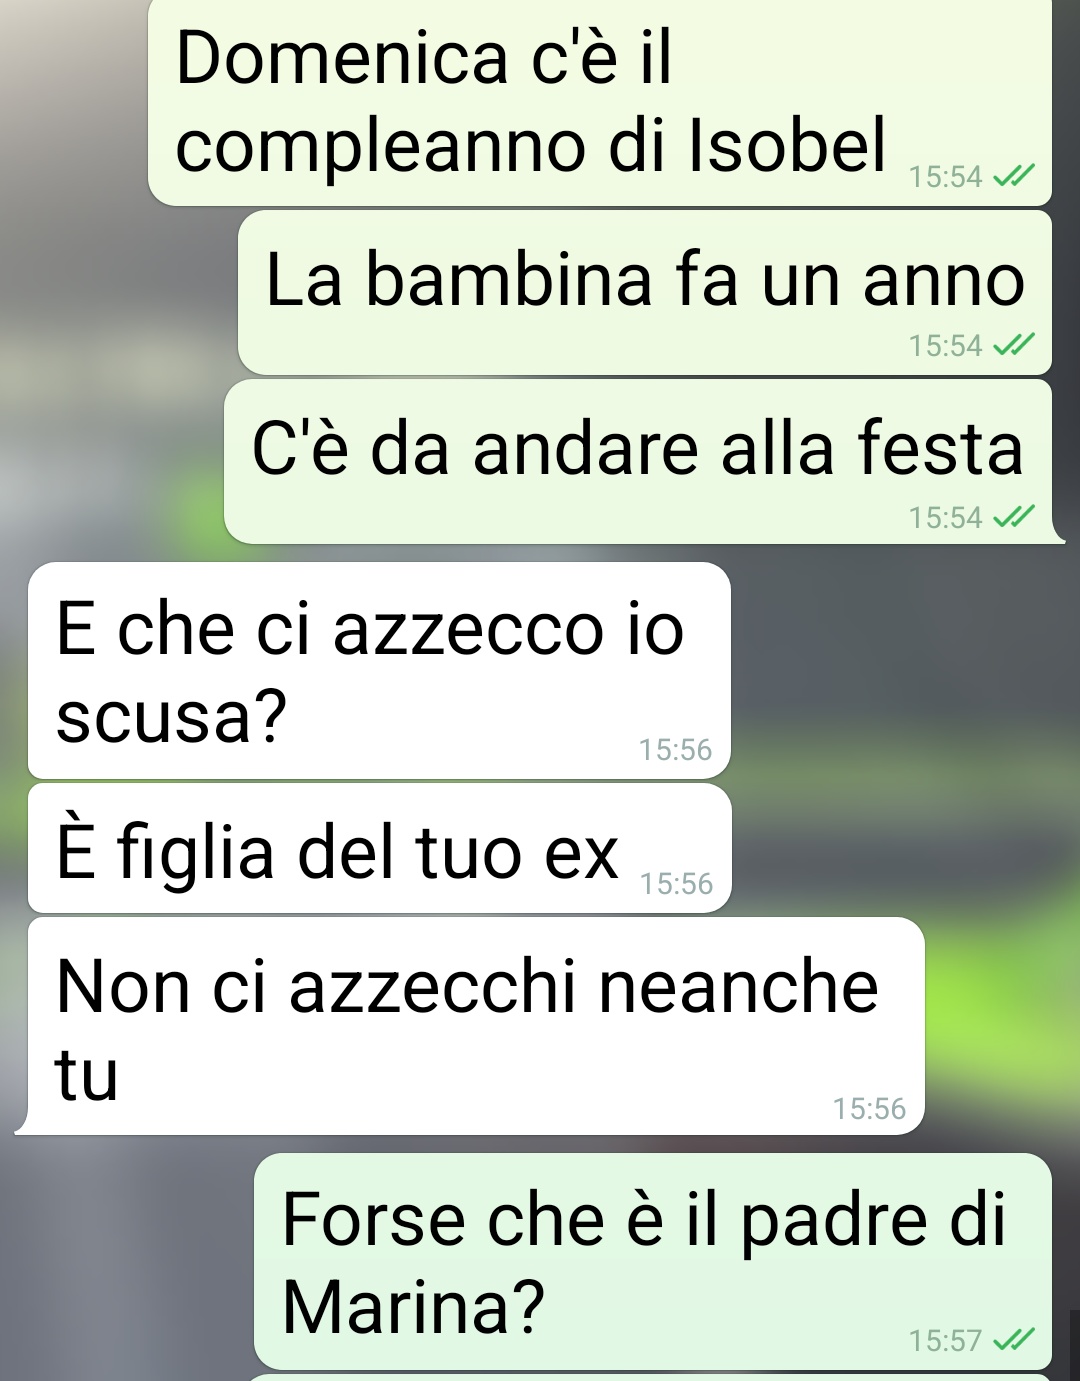Click the word "Marina?" in the last message
1080x1381 pixels.
tap(414, 1307)
